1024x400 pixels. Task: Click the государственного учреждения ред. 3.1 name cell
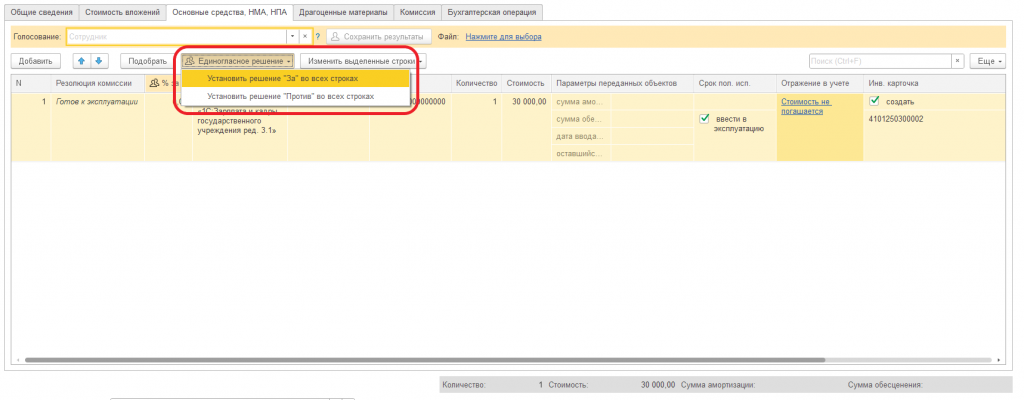(240, 125)
